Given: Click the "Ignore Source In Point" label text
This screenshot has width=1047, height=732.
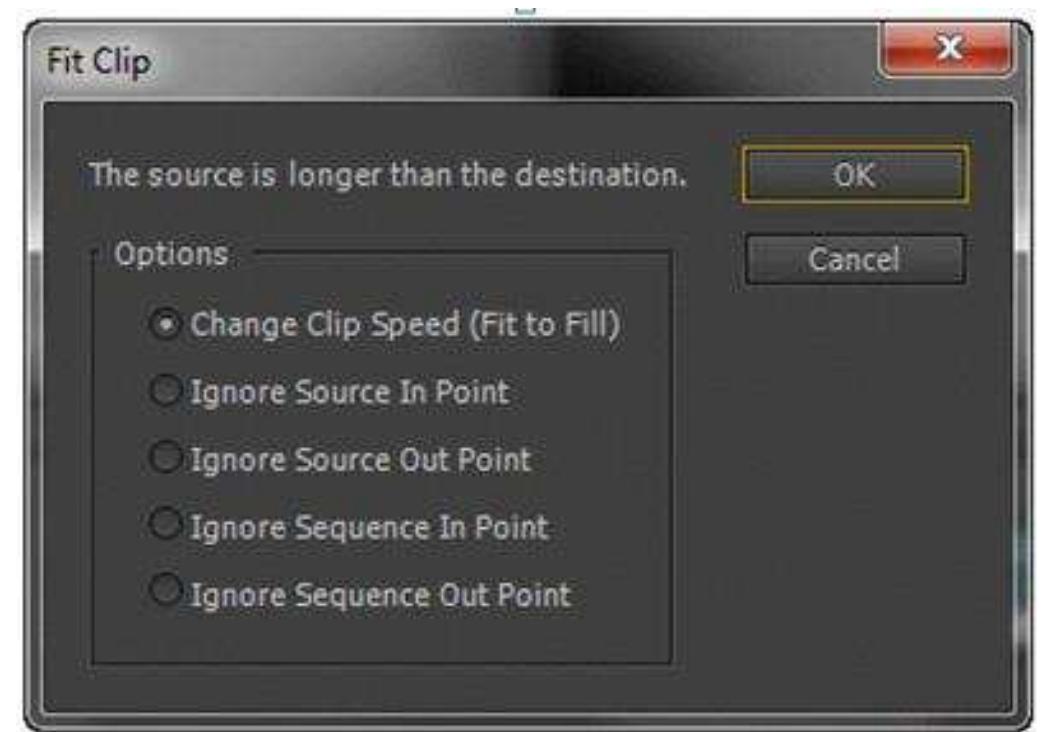Looking at the screenshot, I should tap(350, 392).
